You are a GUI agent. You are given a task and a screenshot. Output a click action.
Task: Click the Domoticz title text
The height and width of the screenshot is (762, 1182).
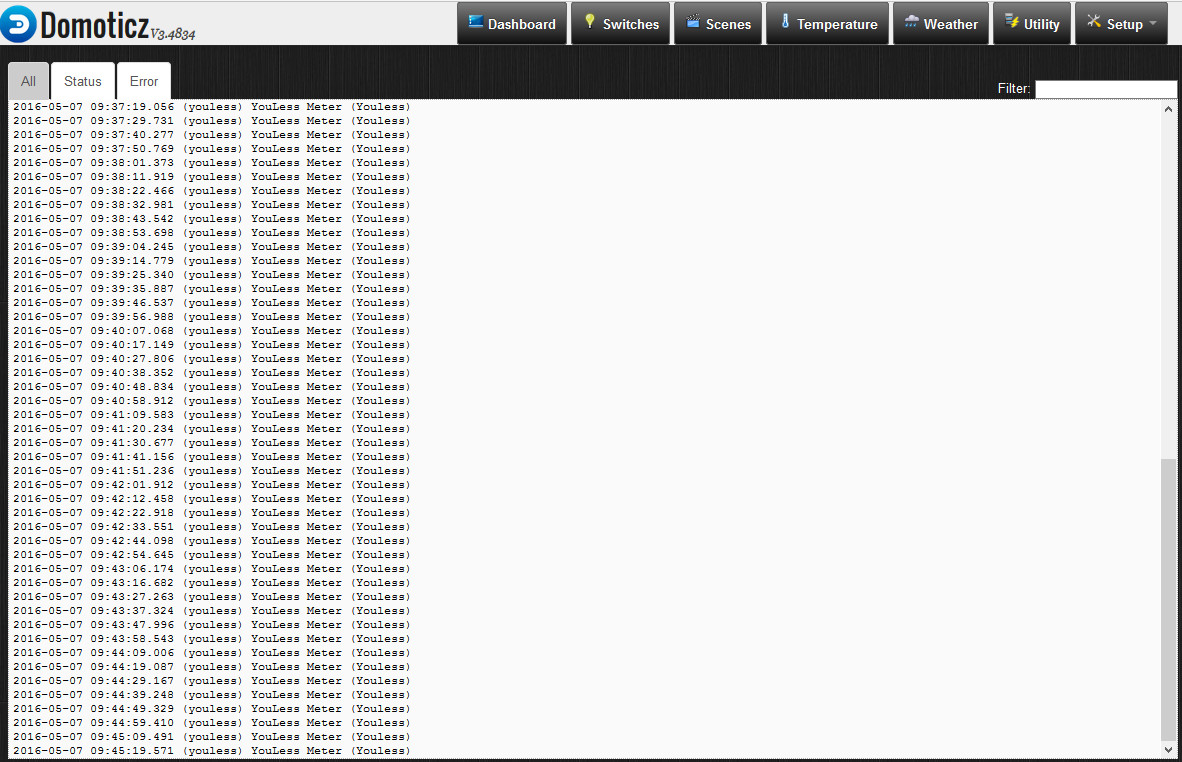pyautogui.click(x=94, y=26)
